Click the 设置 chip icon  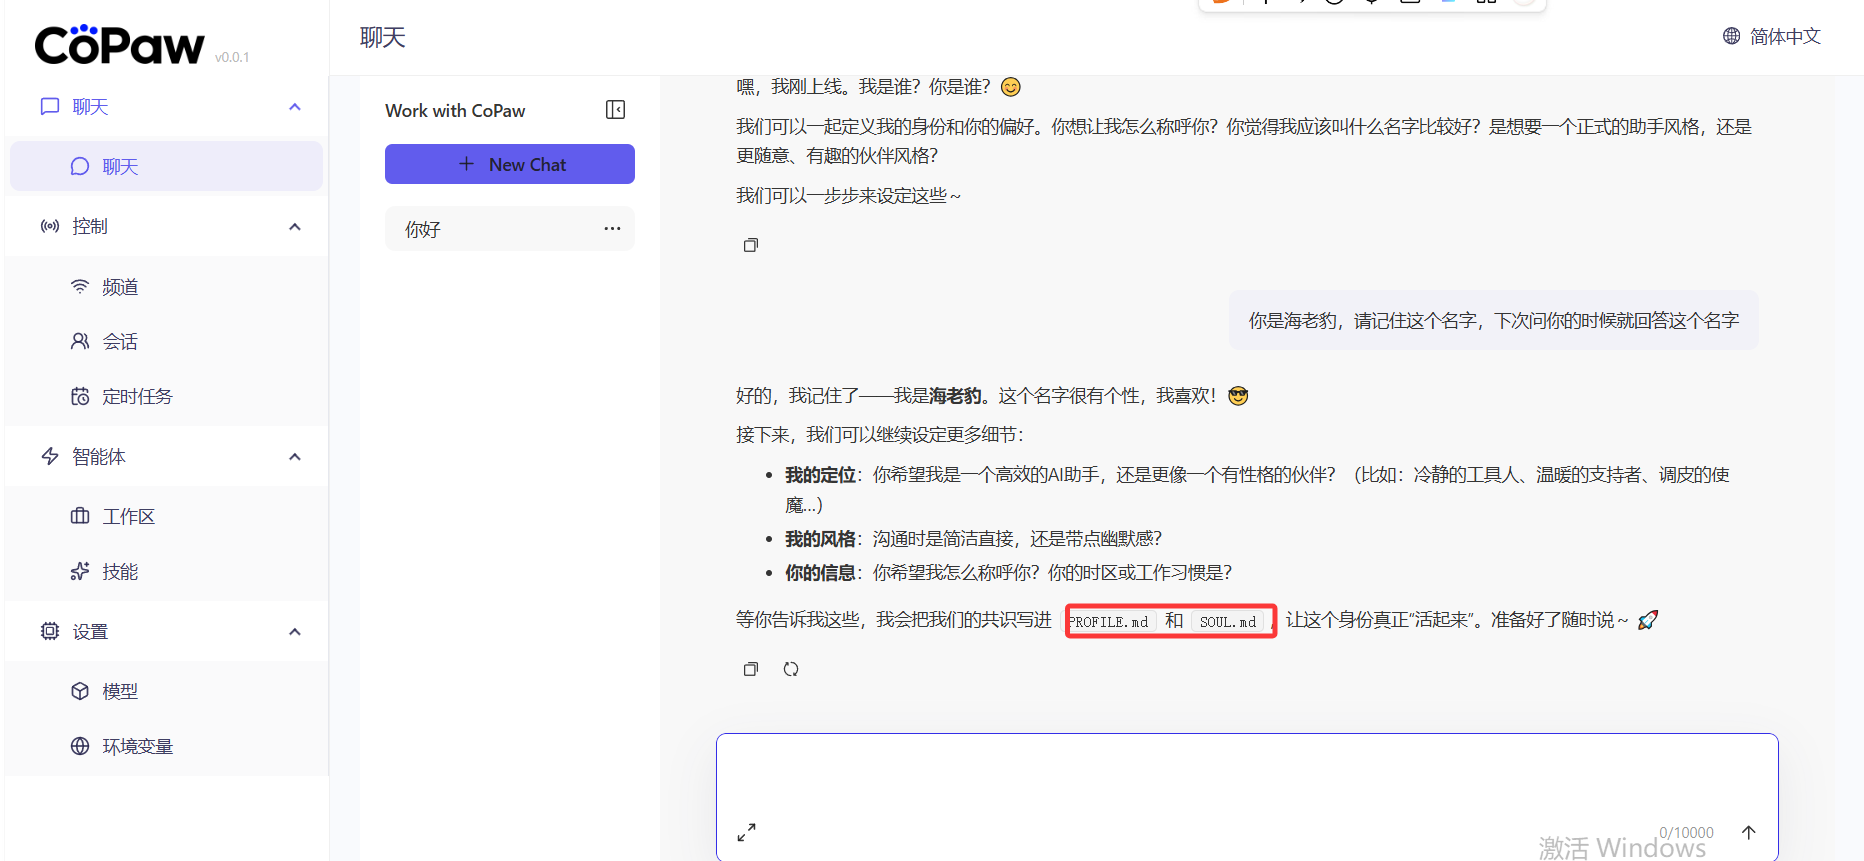coord(50,631)
